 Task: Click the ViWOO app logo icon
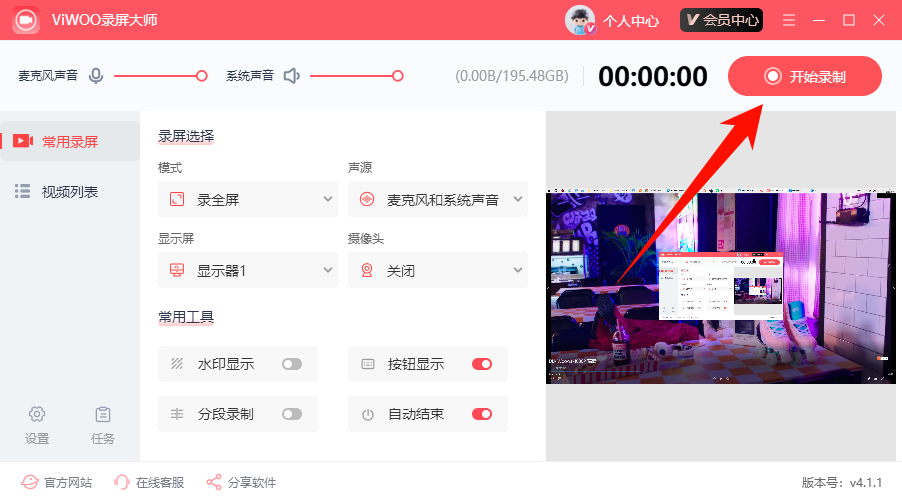[x=25, y=20]
